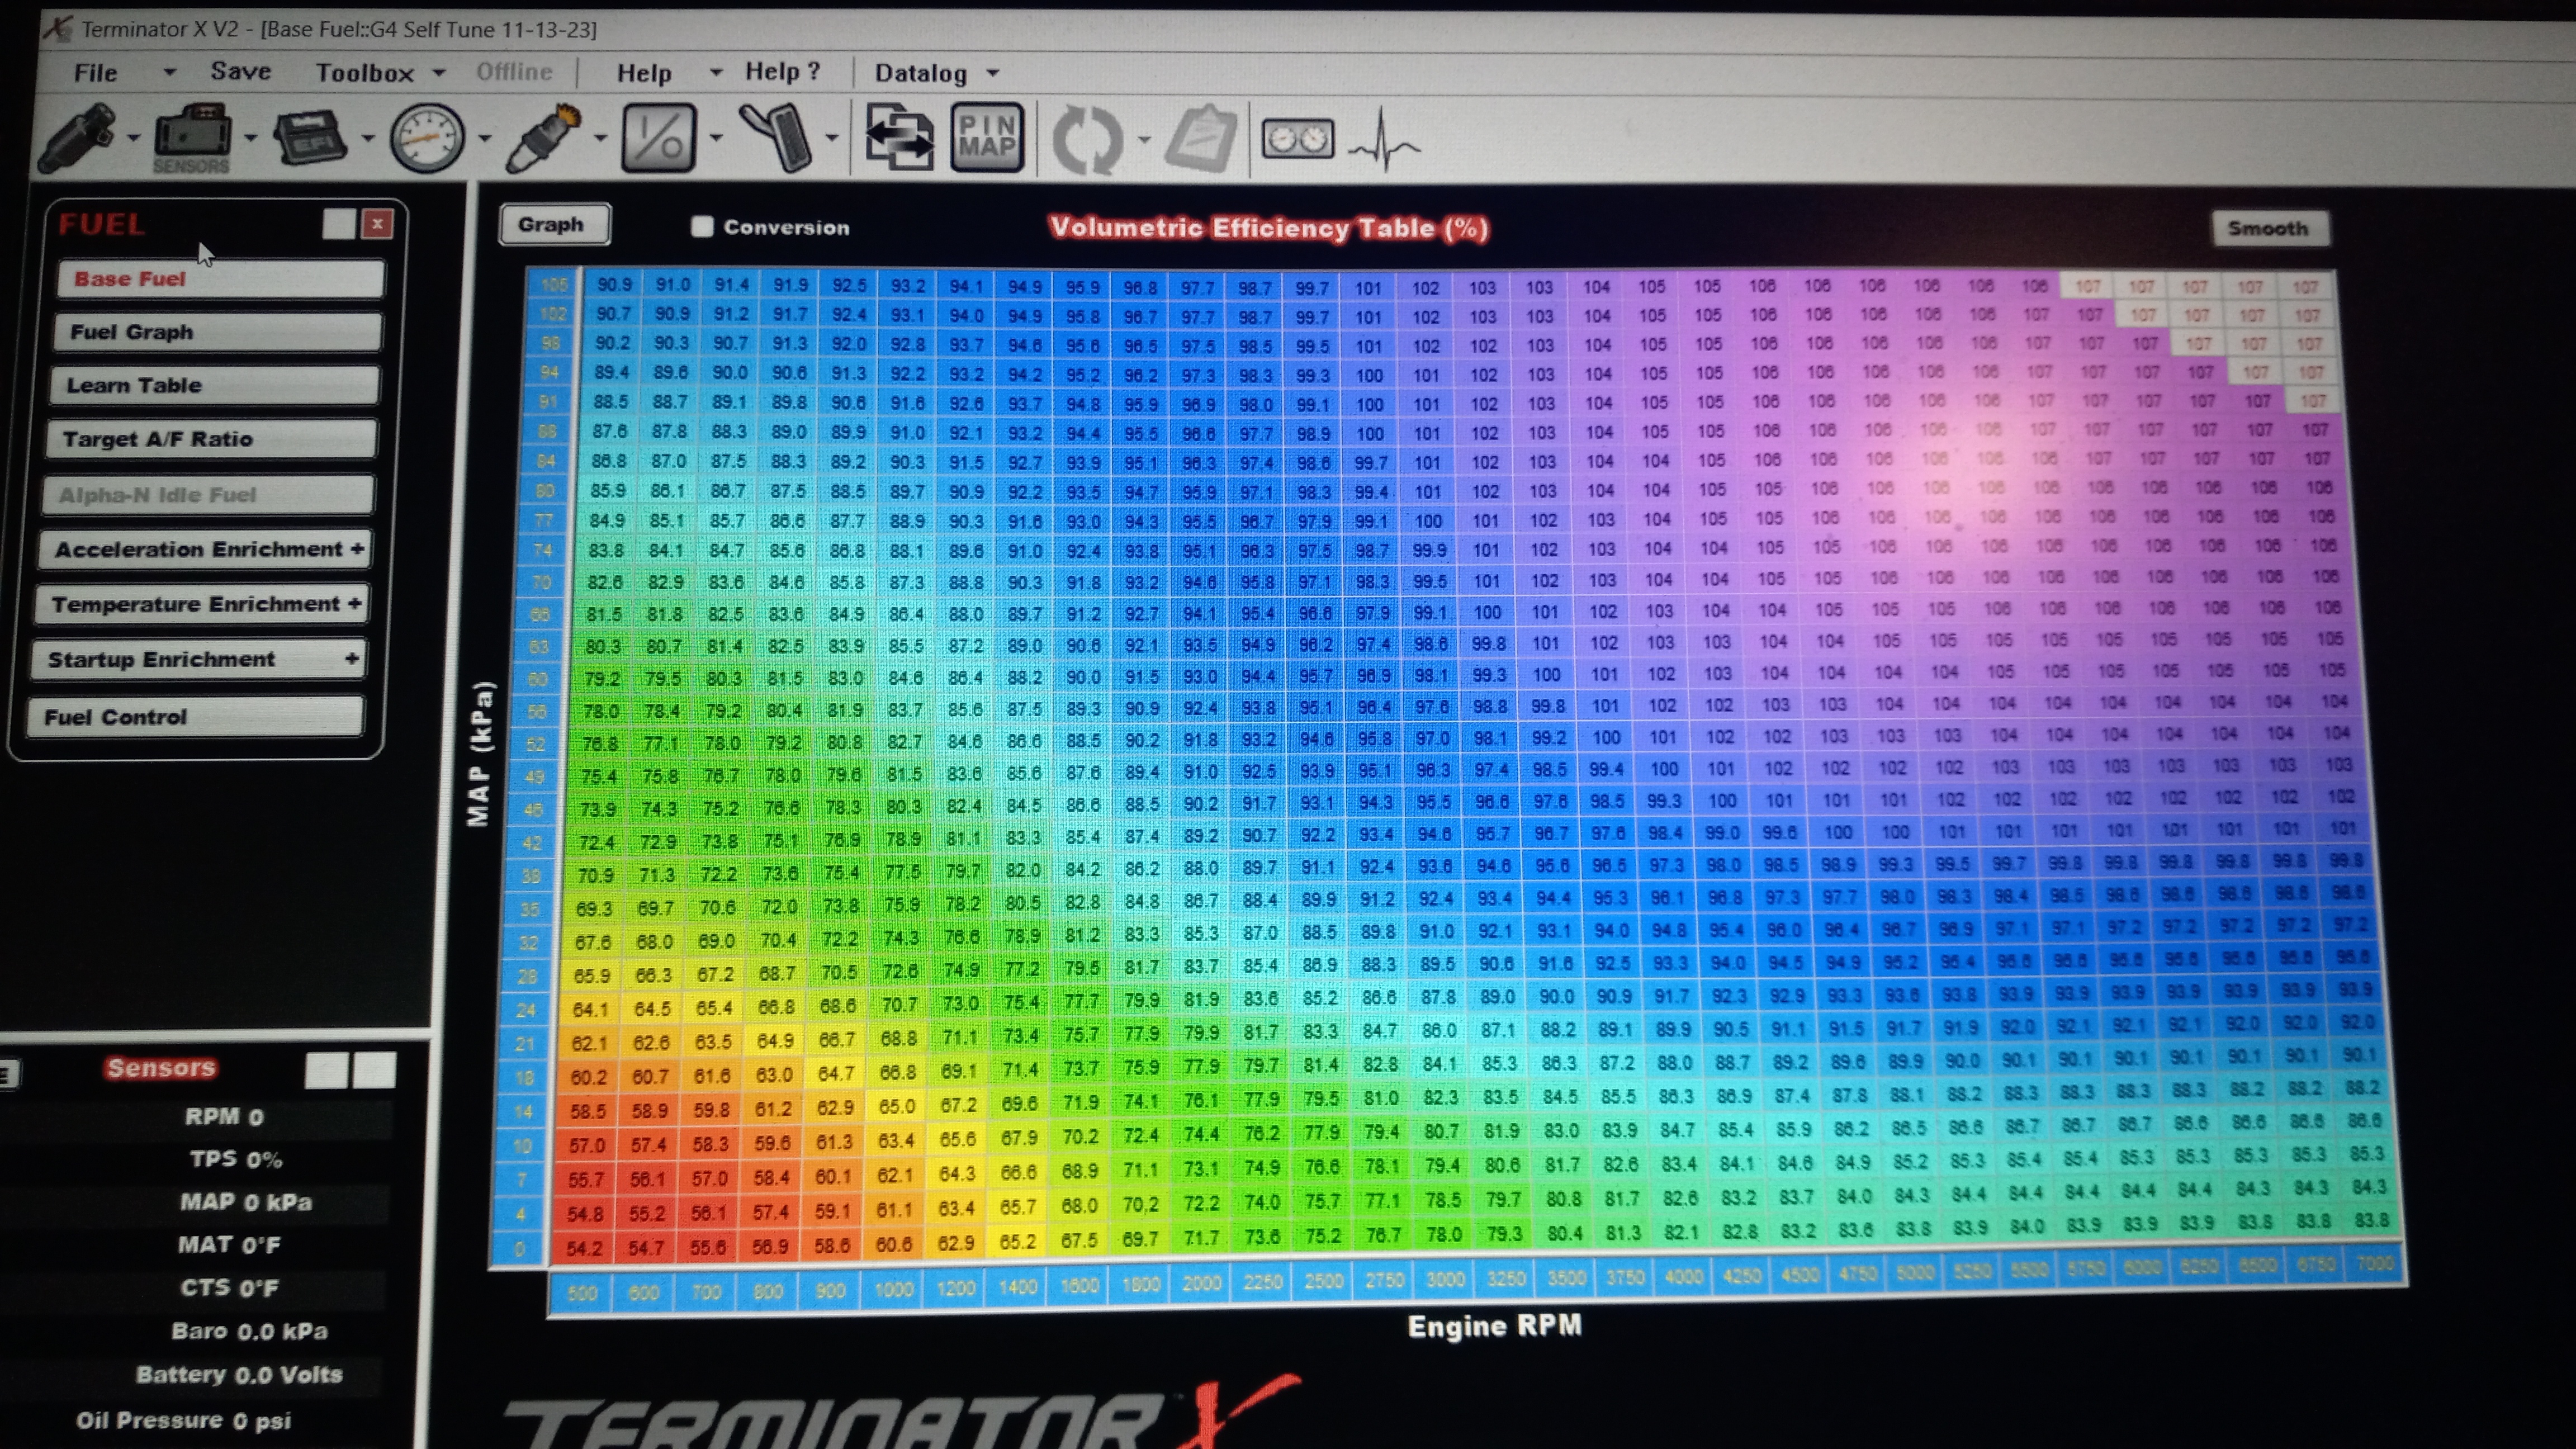Click the MAP 0 kPa sensor readout
Image resolution: width=2576 pixels, height=1449 pixels.
click(x=246, y=1202)
